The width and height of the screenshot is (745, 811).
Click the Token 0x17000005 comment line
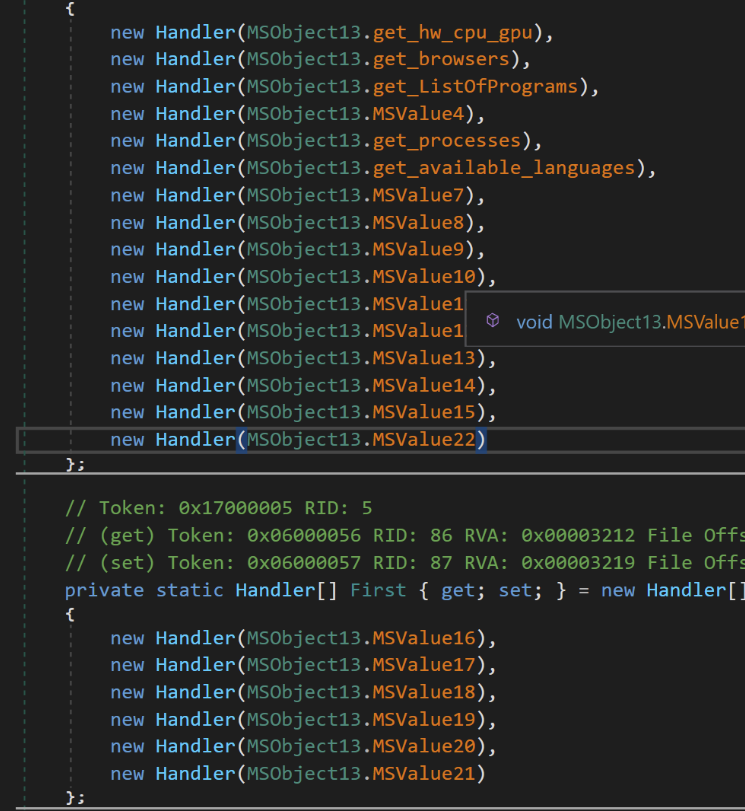click(x=219, y=508)
